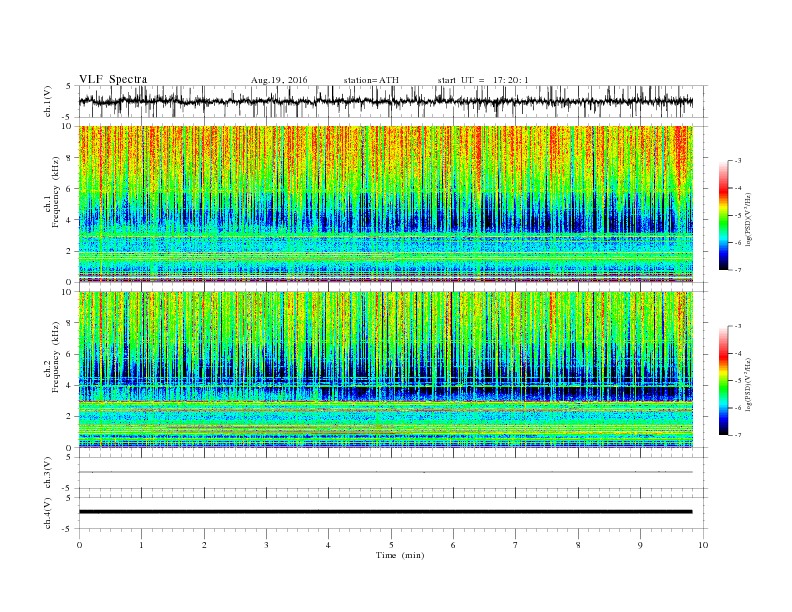Click the "ch.1(V)" waveform axis label

[48, 101]
